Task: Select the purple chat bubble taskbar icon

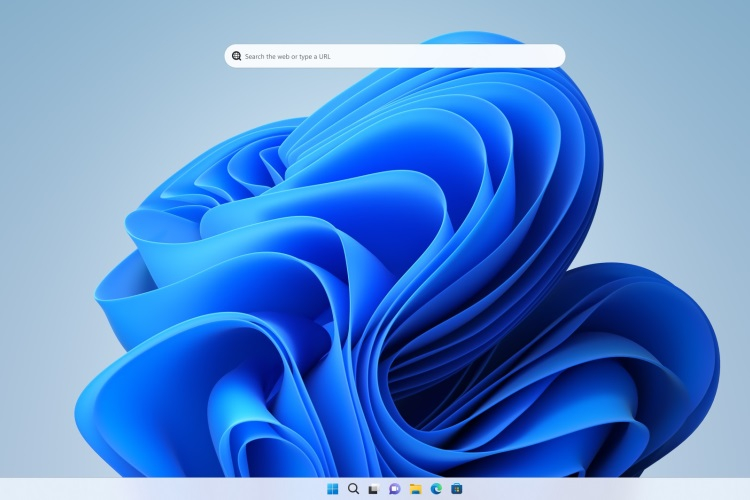Action: click(x=395, y=489)
